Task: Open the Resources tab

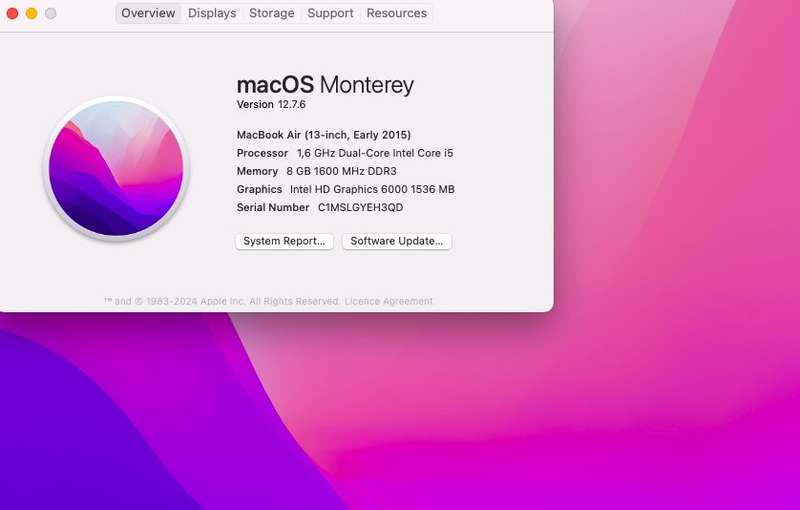Action: coord(396,13)
